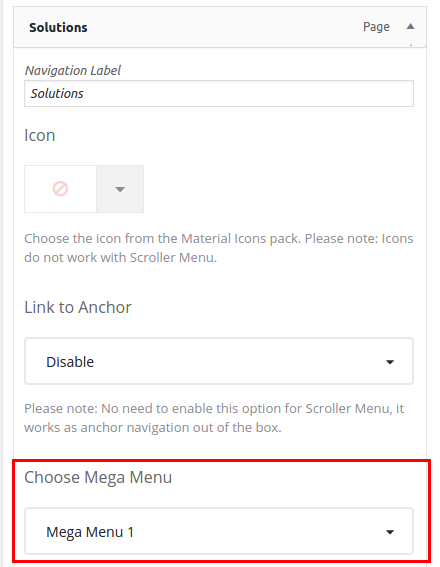This screenshot has height=567, width=440.
Task: Click the Mega Menu 1 selected value text
Action: [x=90, y=532]
